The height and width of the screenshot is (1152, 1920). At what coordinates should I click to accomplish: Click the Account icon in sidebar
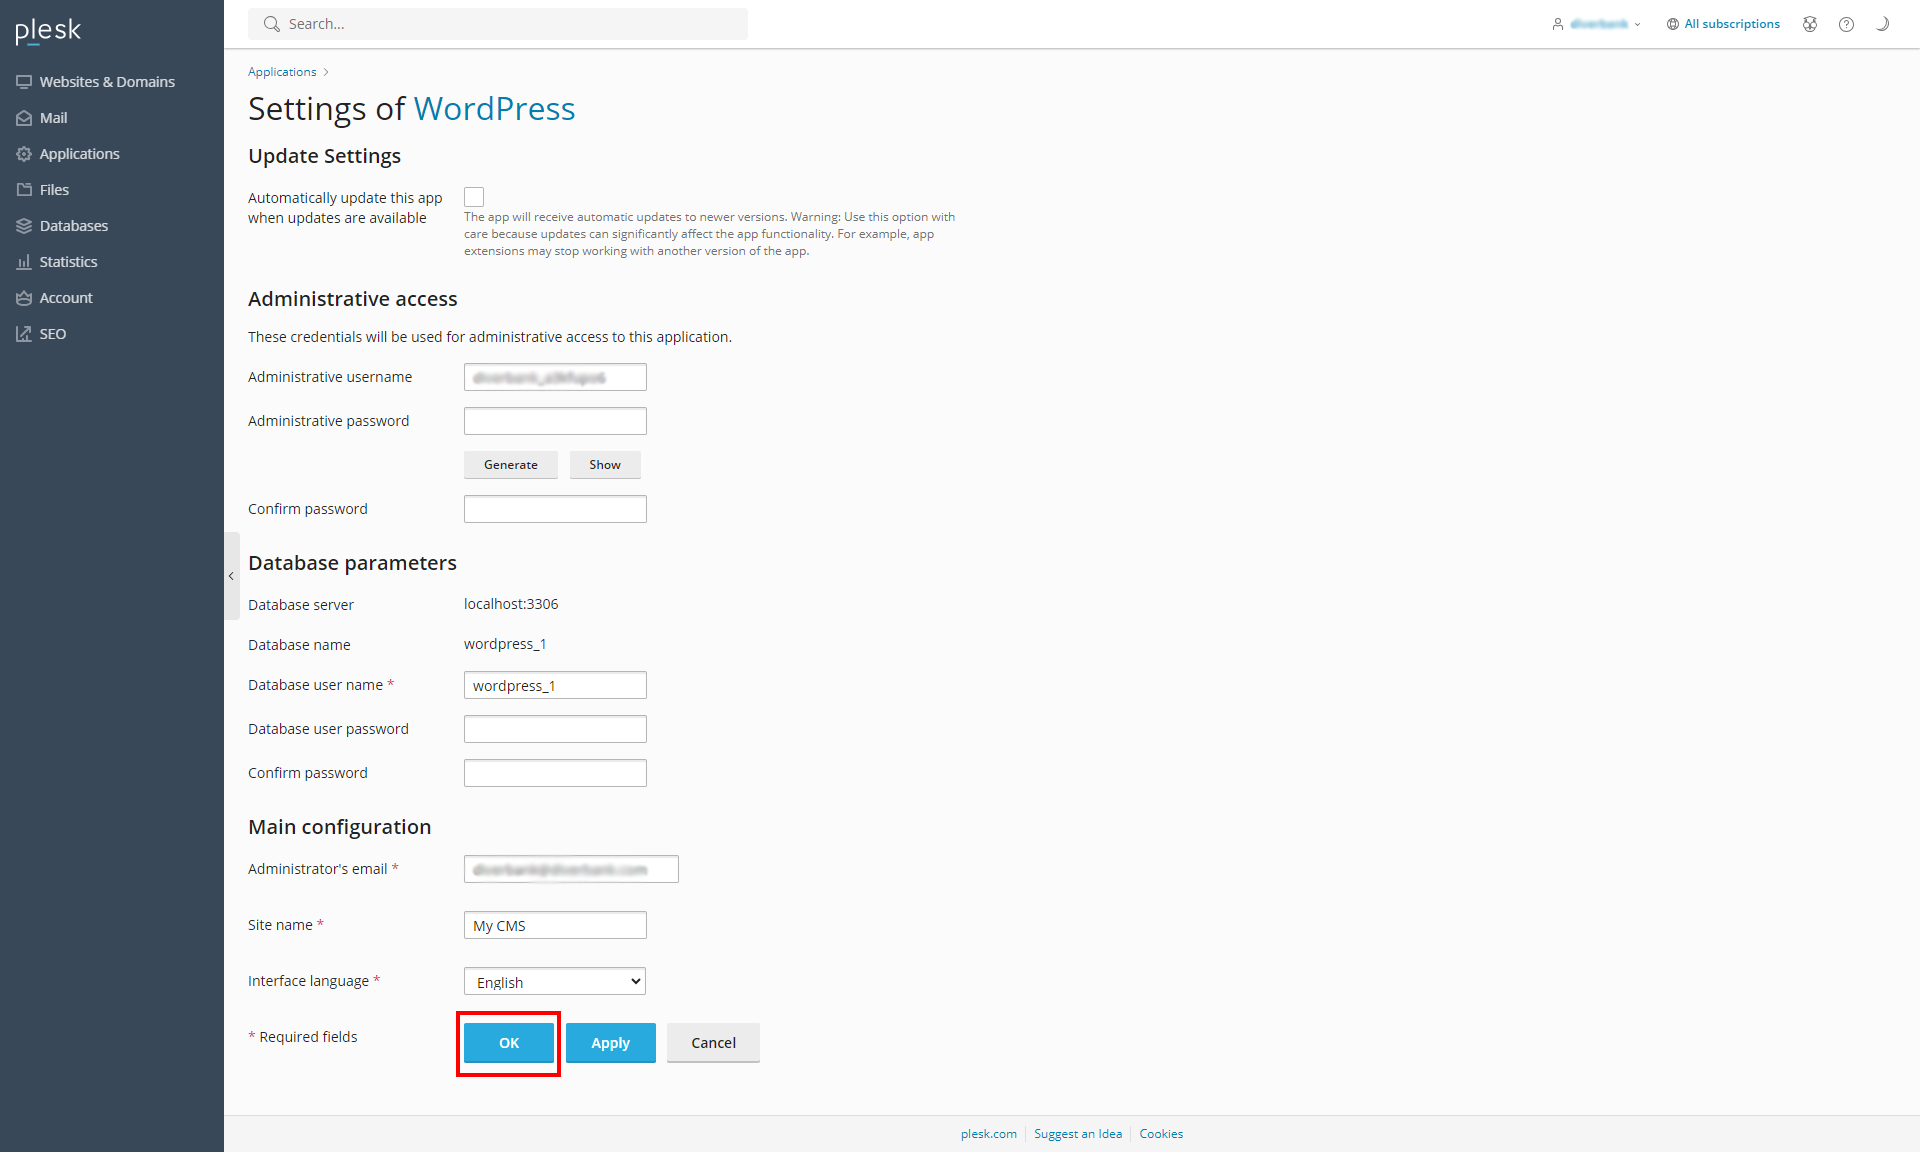coord(24,298)
